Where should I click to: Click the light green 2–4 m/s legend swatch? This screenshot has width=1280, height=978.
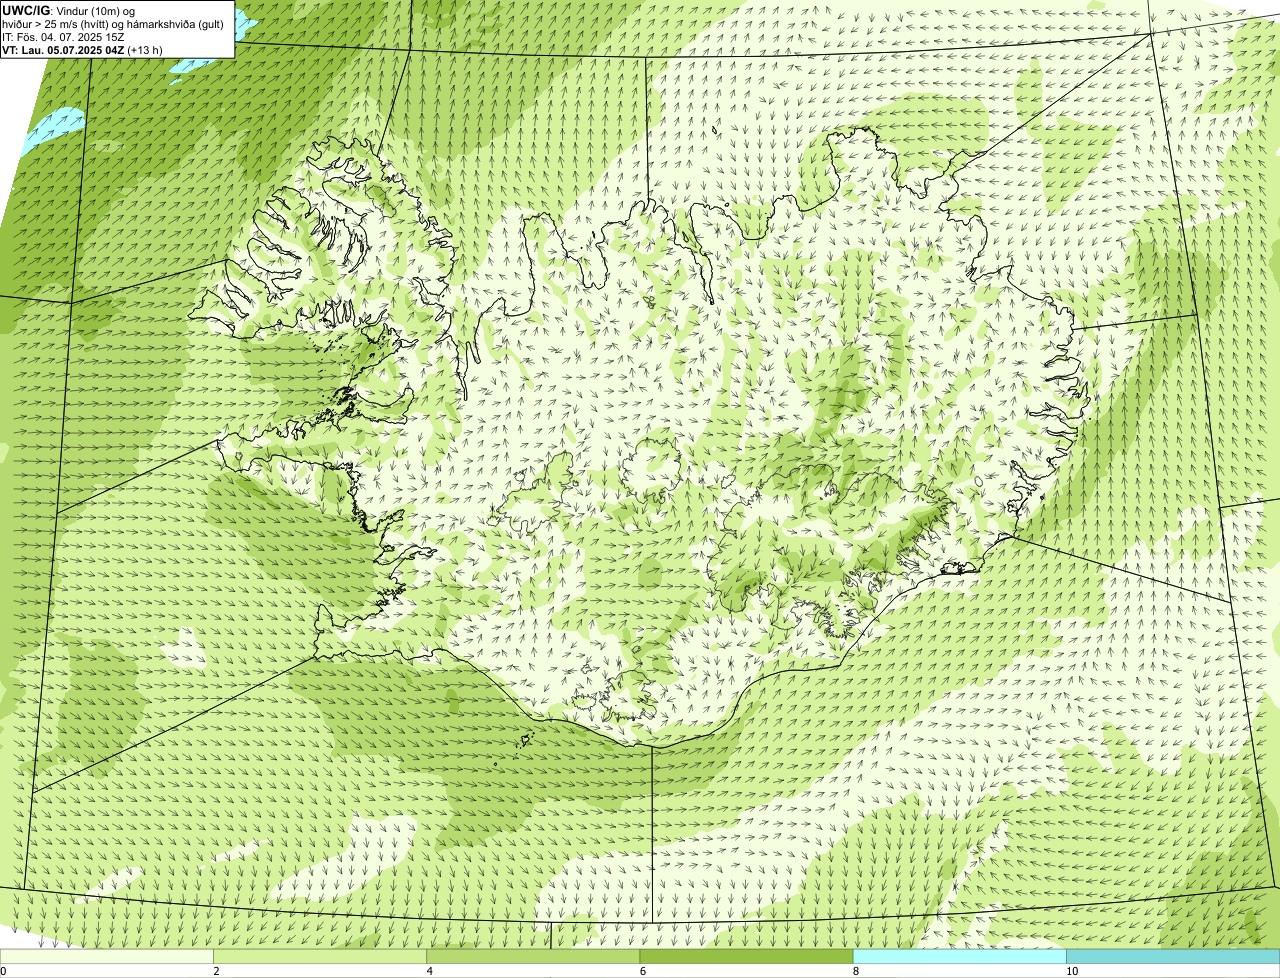pyautogui.click(x=320, y=957)
